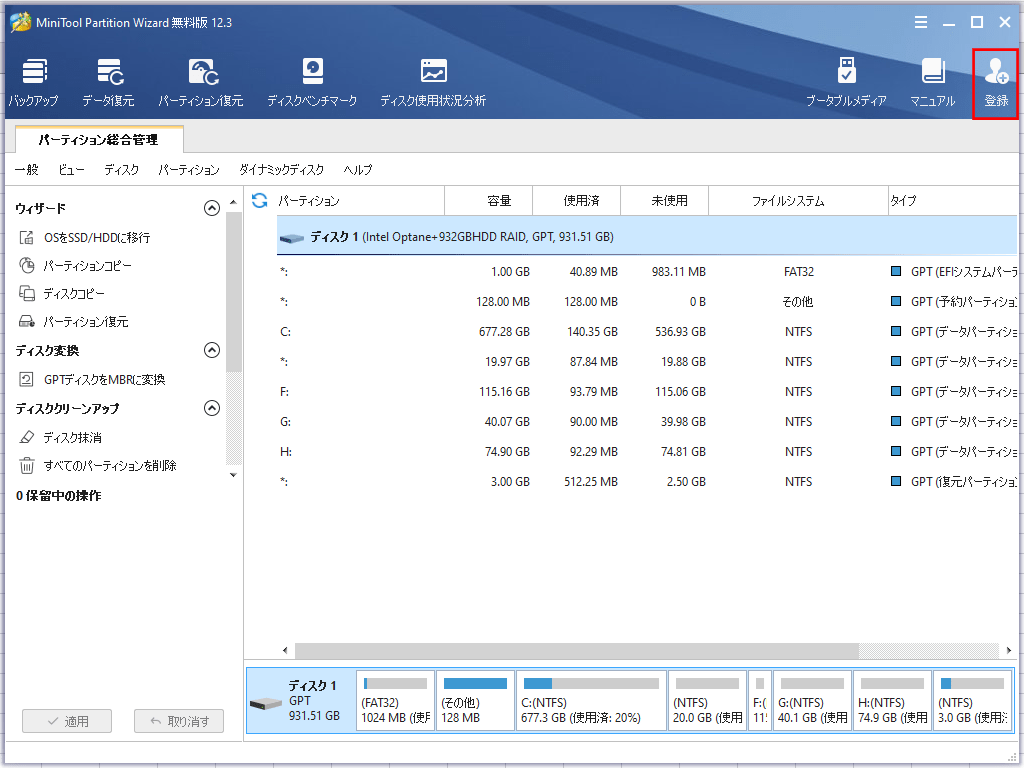Click sidebar scrollbar up arrow
The width and height of the screenshot is (1024, 768).
click(233, 202)
